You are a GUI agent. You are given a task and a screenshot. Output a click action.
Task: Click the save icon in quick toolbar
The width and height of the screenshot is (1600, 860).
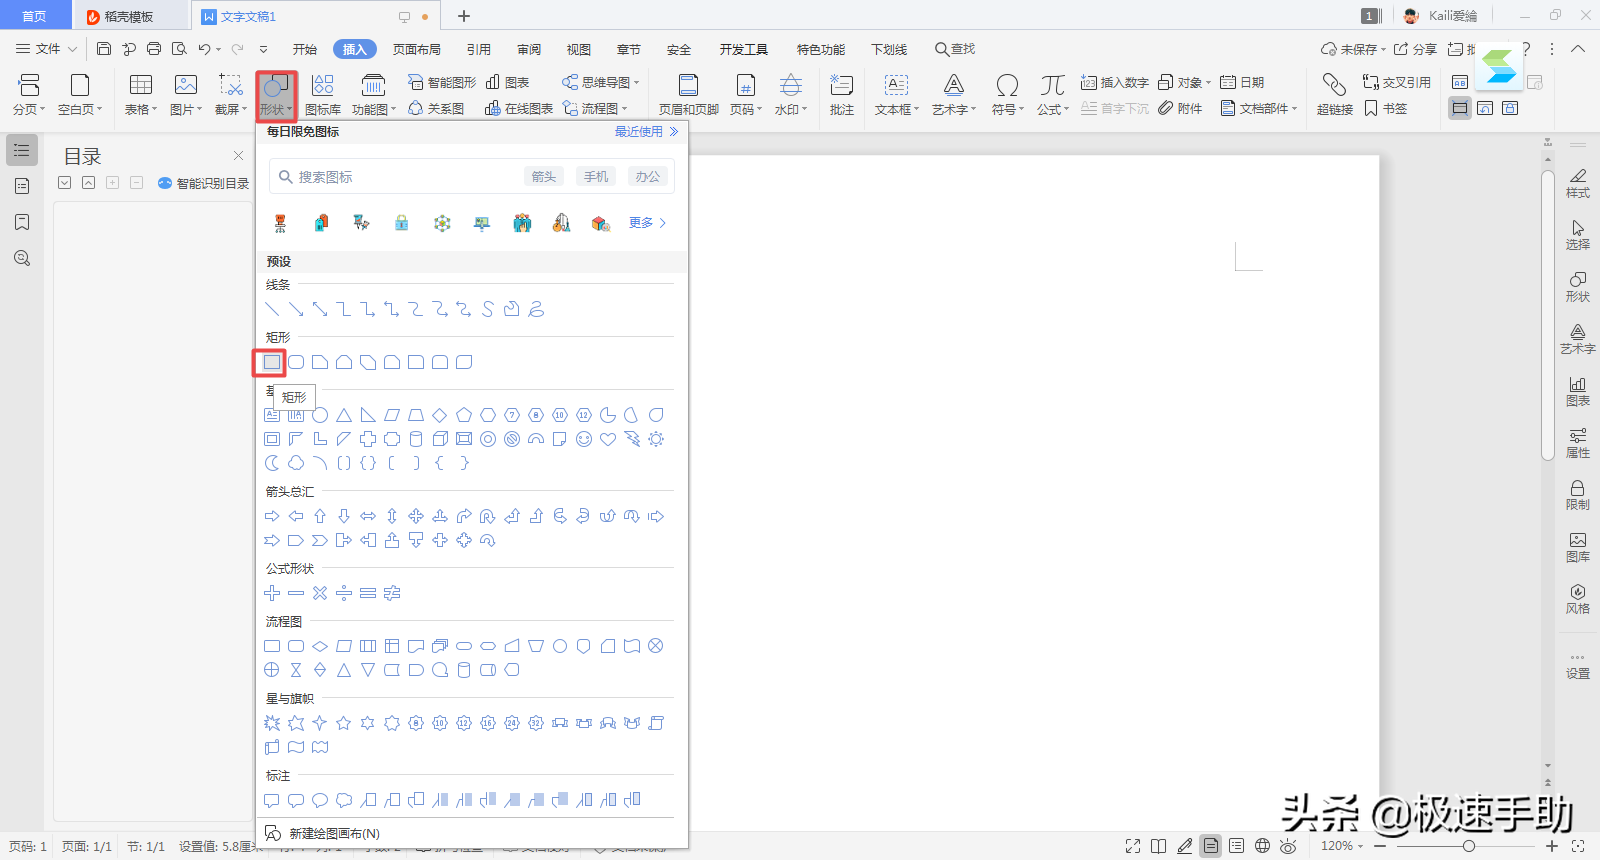[x=104, y=48]
